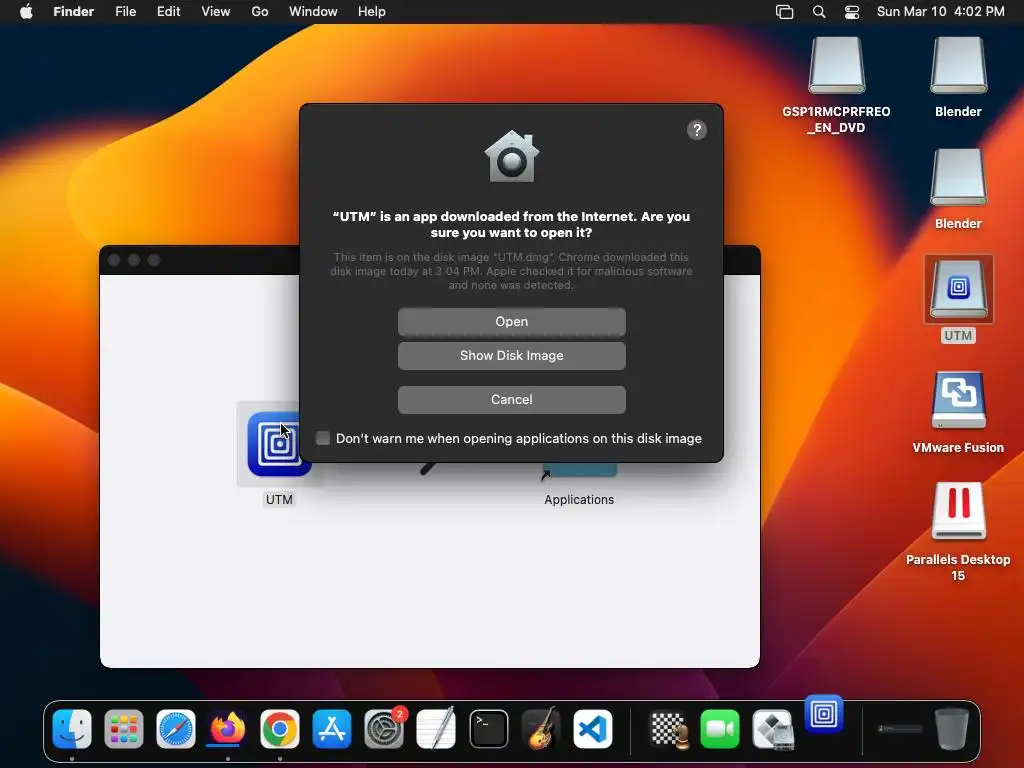Open the Edit menu
Image resolution: width=1024 pixels, height=768 pixels.
point(168,12)
